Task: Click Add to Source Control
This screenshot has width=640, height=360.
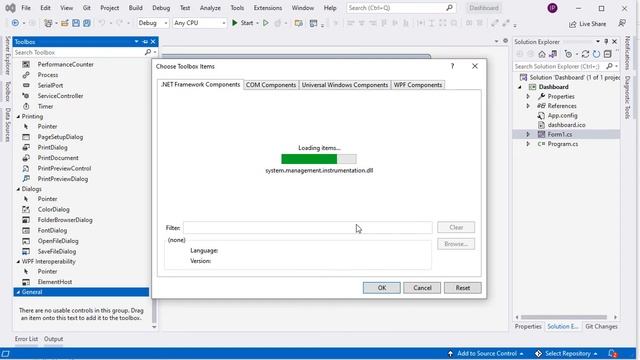Action: click(x=486, y=353)
